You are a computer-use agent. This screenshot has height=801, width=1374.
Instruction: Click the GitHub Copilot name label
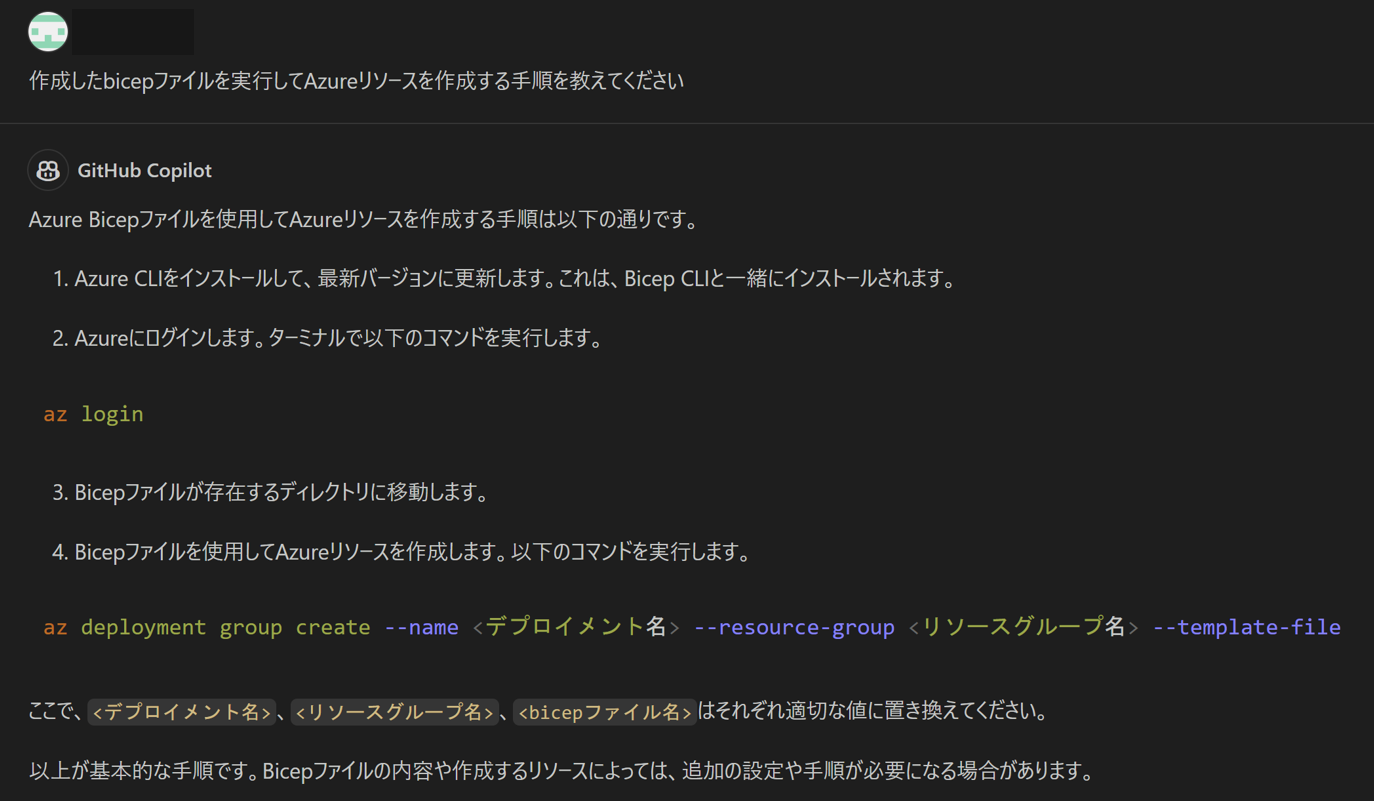[x=144, y=170]
